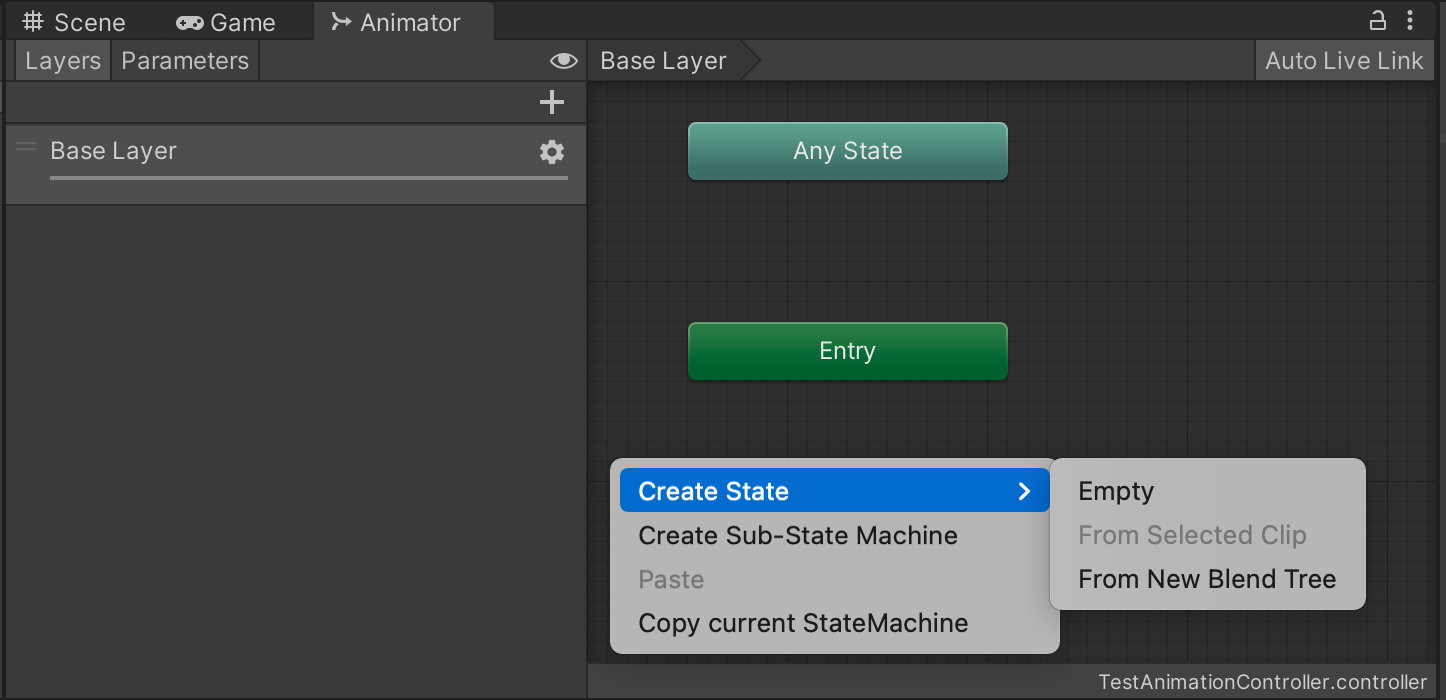This screenshot has width=1446, height=700.
Task: Expand the Create State submenu arrow
Action: click(1023, 491)
